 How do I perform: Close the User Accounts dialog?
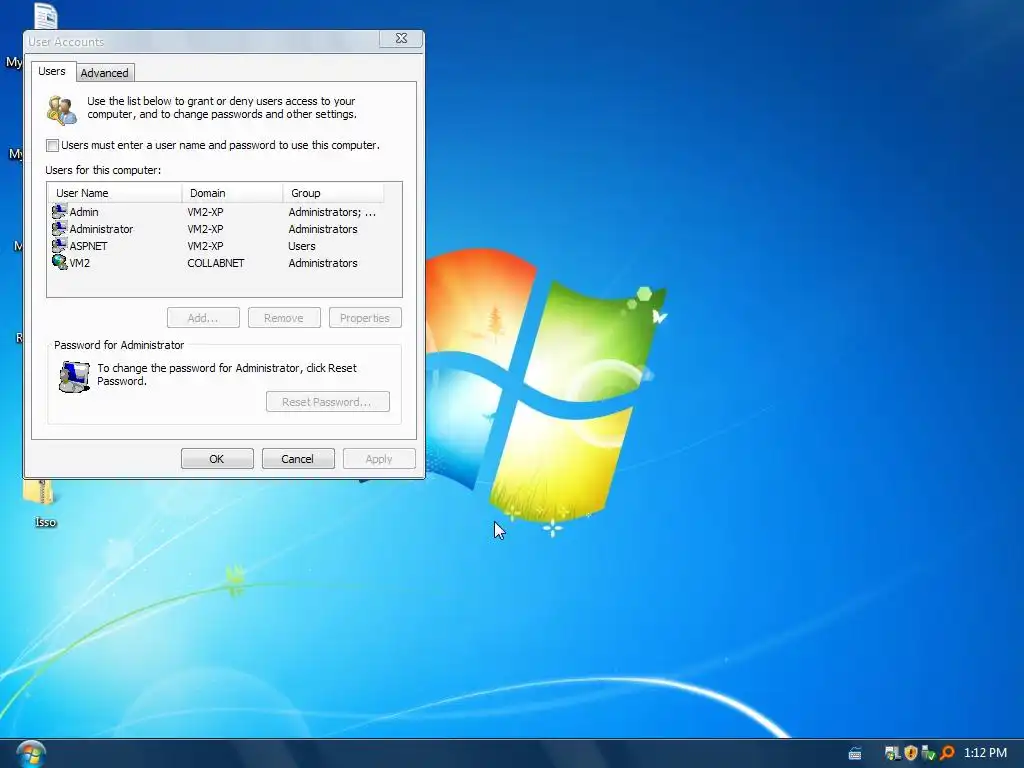[x=401, y=39]
